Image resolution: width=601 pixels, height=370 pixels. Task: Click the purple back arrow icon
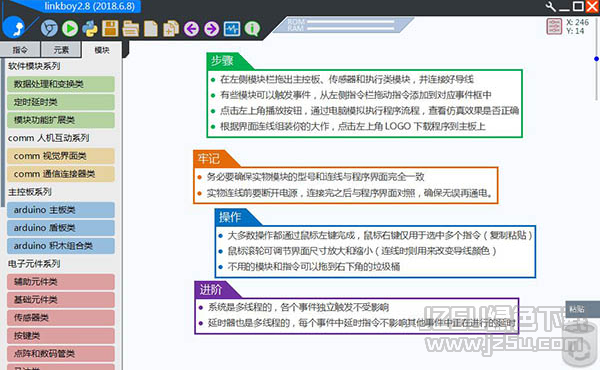point(191,29)
